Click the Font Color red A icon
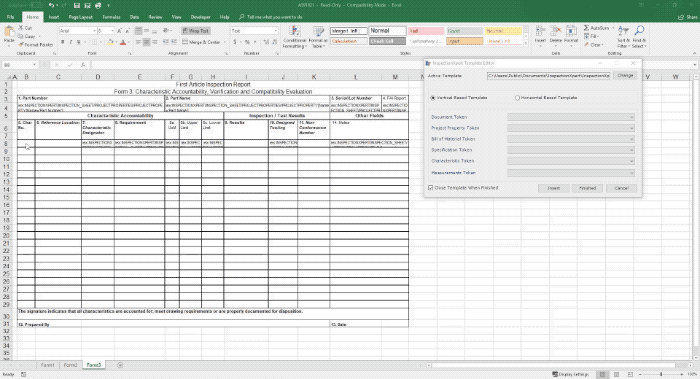700x379 pixels. pyautogui.click(x=123, y=42)
